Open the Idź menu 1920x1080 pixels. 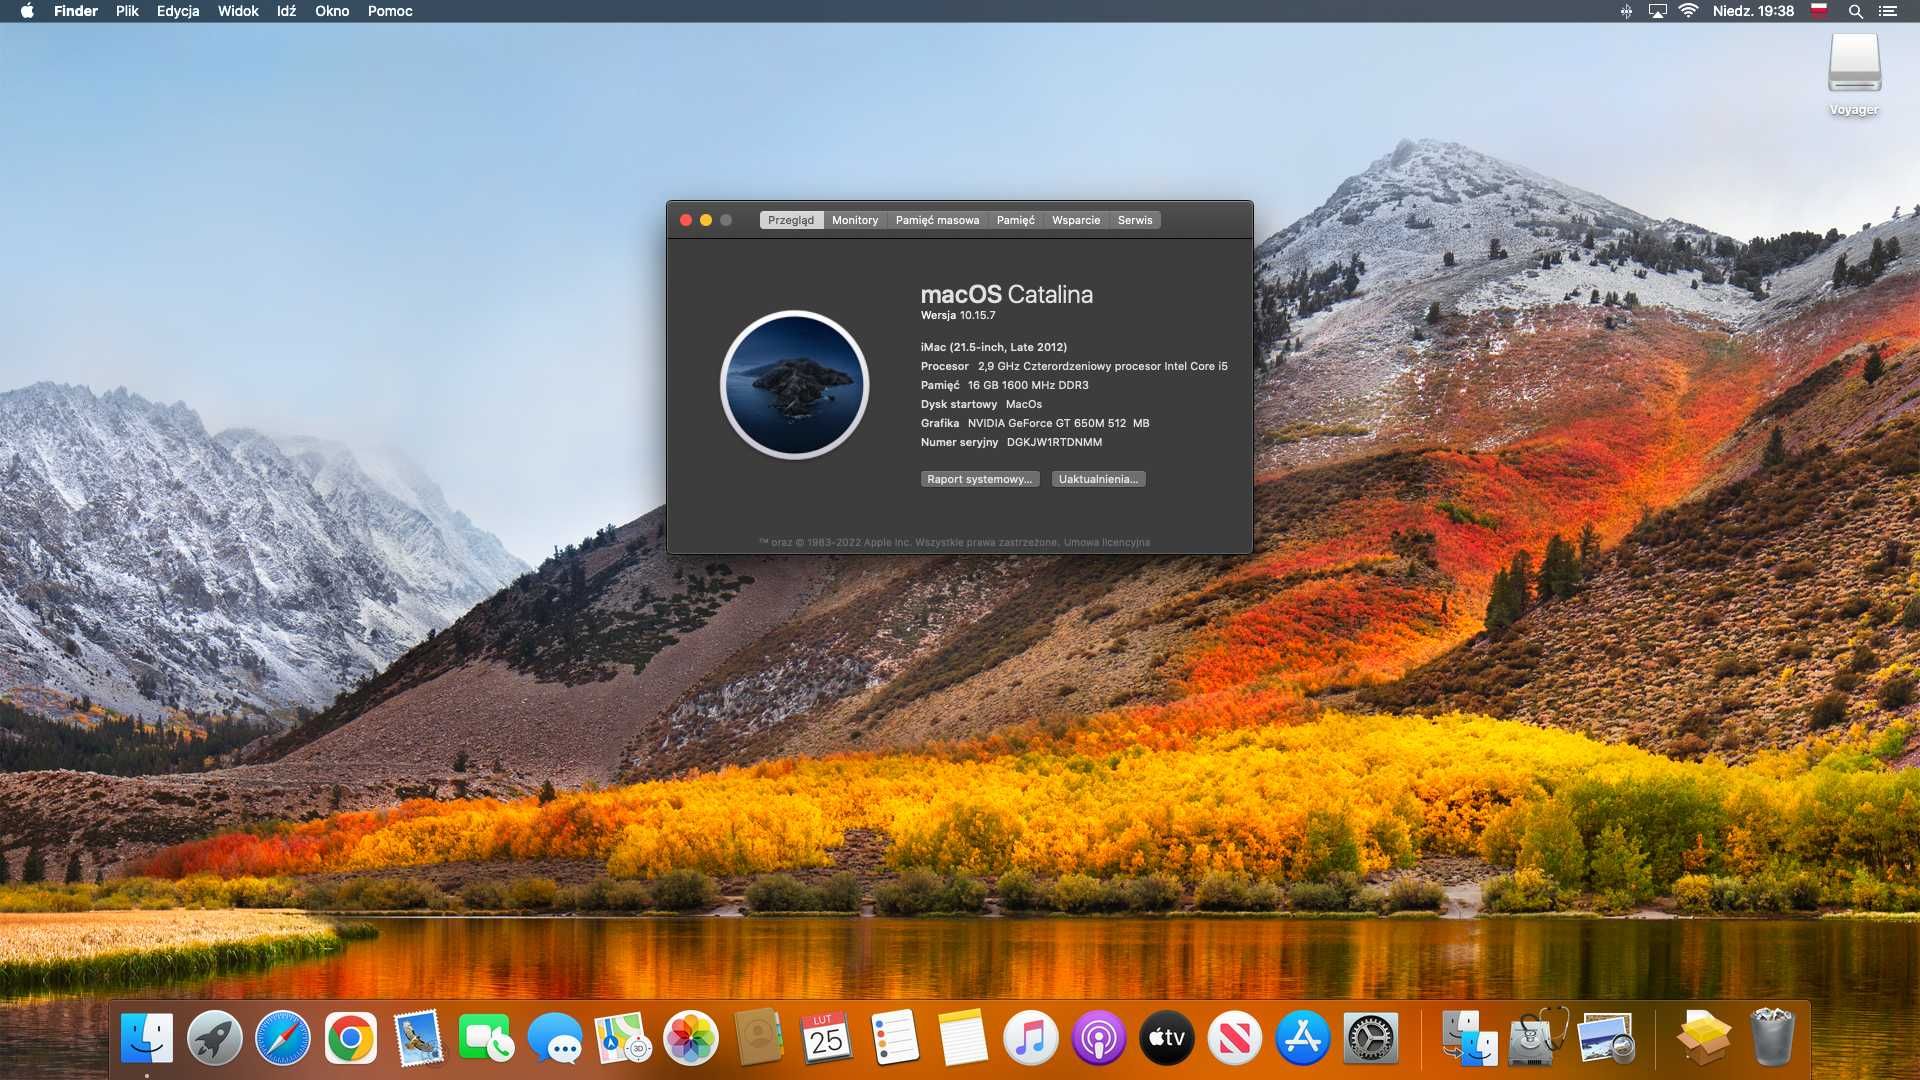[x=286, y=11]
